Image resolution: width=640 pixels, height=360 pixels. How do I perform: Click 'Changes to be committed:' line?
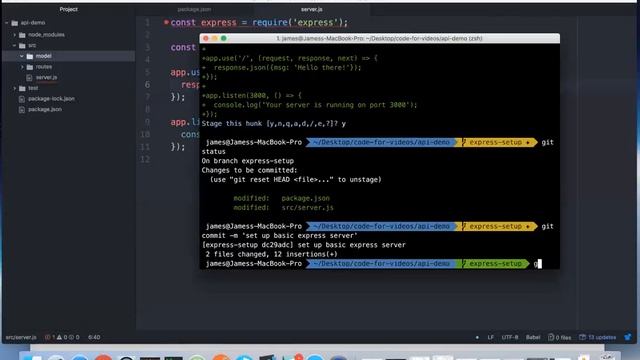249,170
